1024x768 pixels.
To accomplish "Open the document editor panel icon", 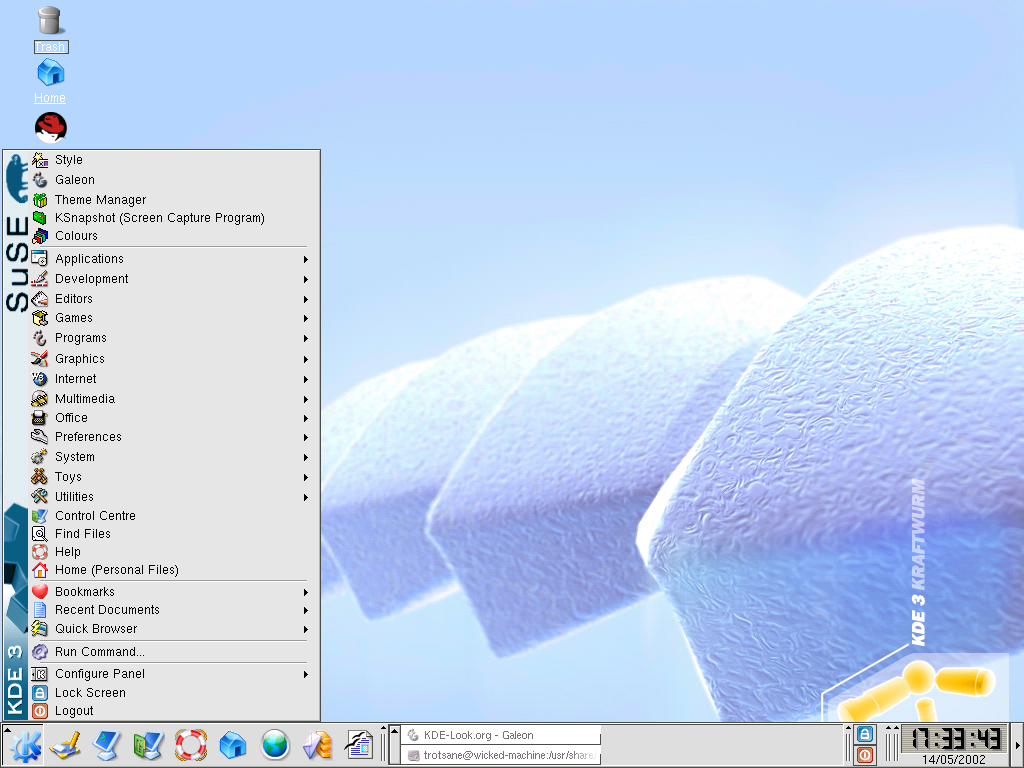I will [x=359, y=745].
